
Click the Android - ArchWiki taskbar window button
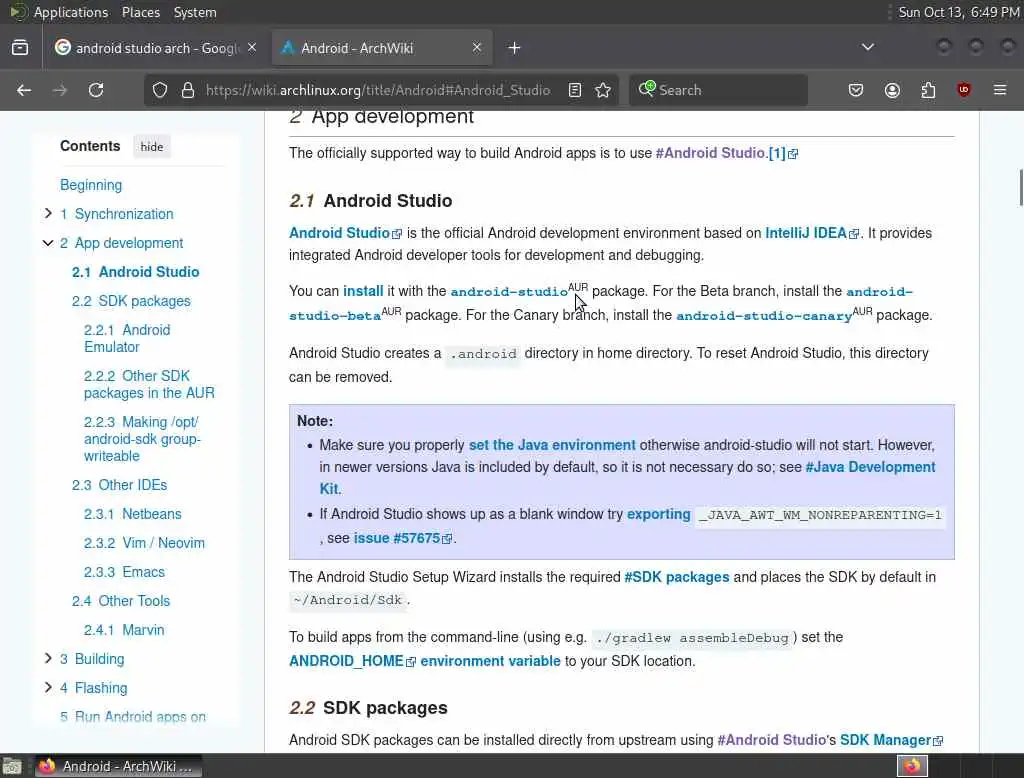[x=118, y=766]
